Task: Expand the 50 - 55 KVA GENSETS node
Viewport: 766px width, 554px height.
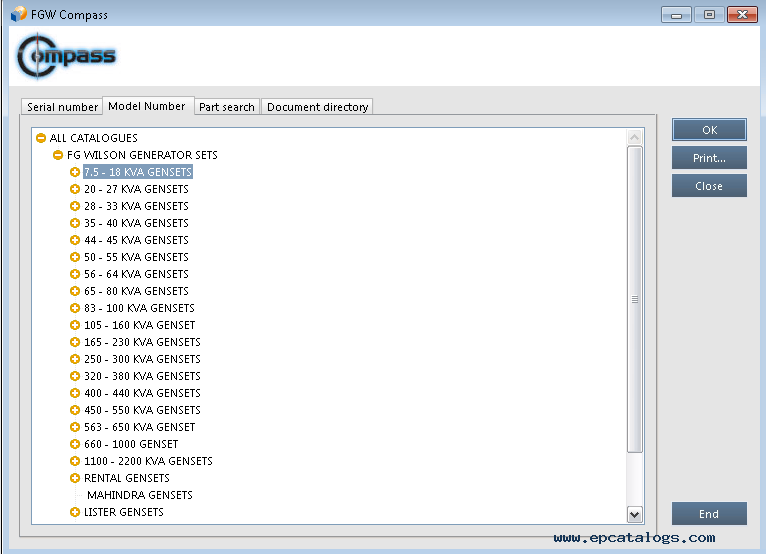Action: tap(75, 257)
